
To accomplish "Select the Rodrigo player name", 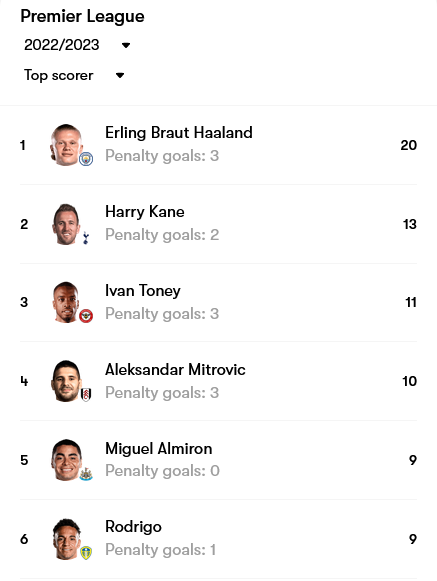I will click(133, 527).
